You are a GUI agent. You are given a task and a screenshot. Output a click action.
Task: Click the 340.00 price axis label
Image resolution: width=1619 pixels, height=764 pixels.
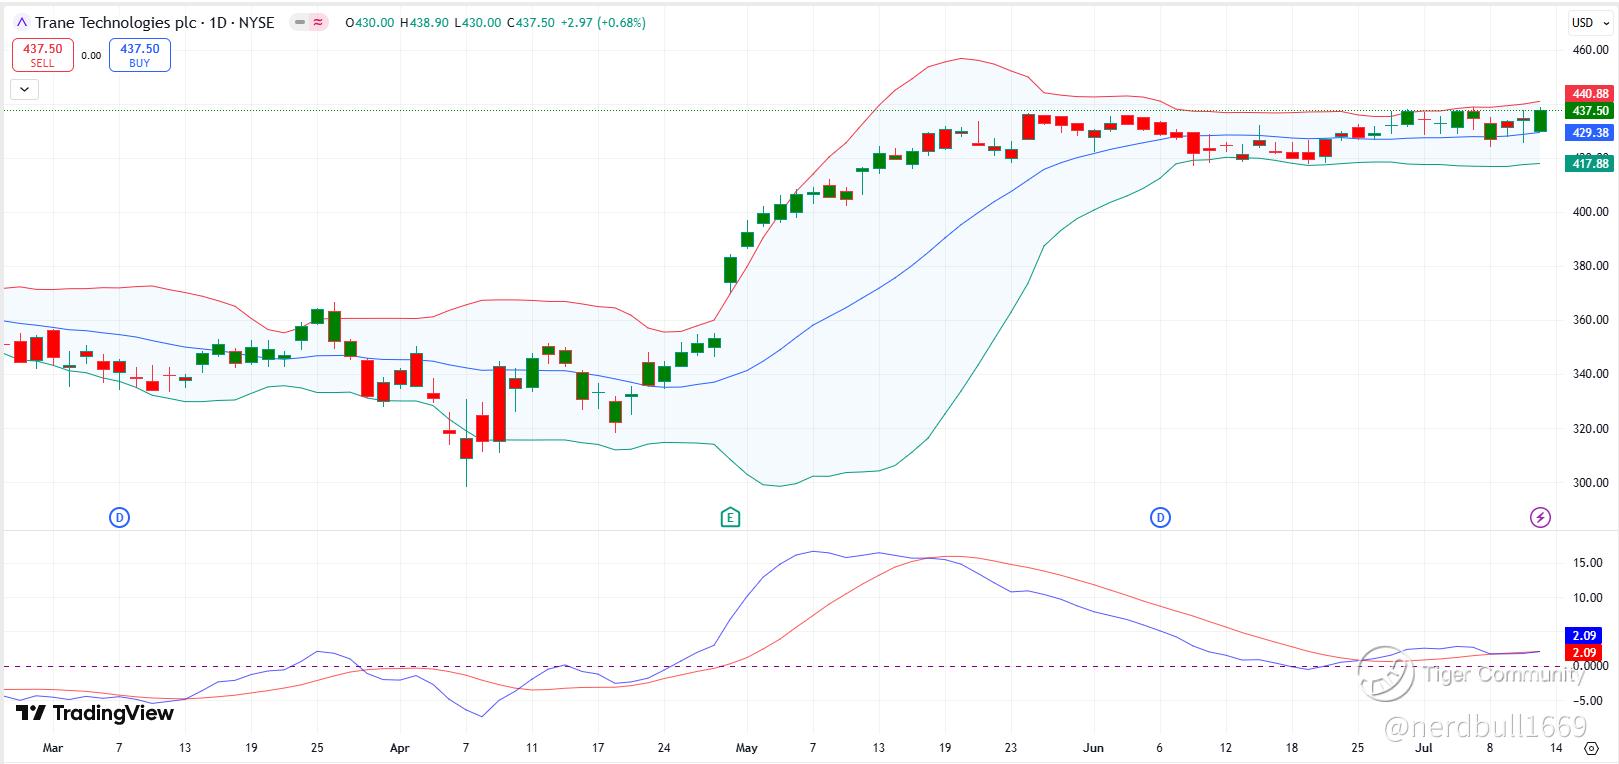point(1590,374)
